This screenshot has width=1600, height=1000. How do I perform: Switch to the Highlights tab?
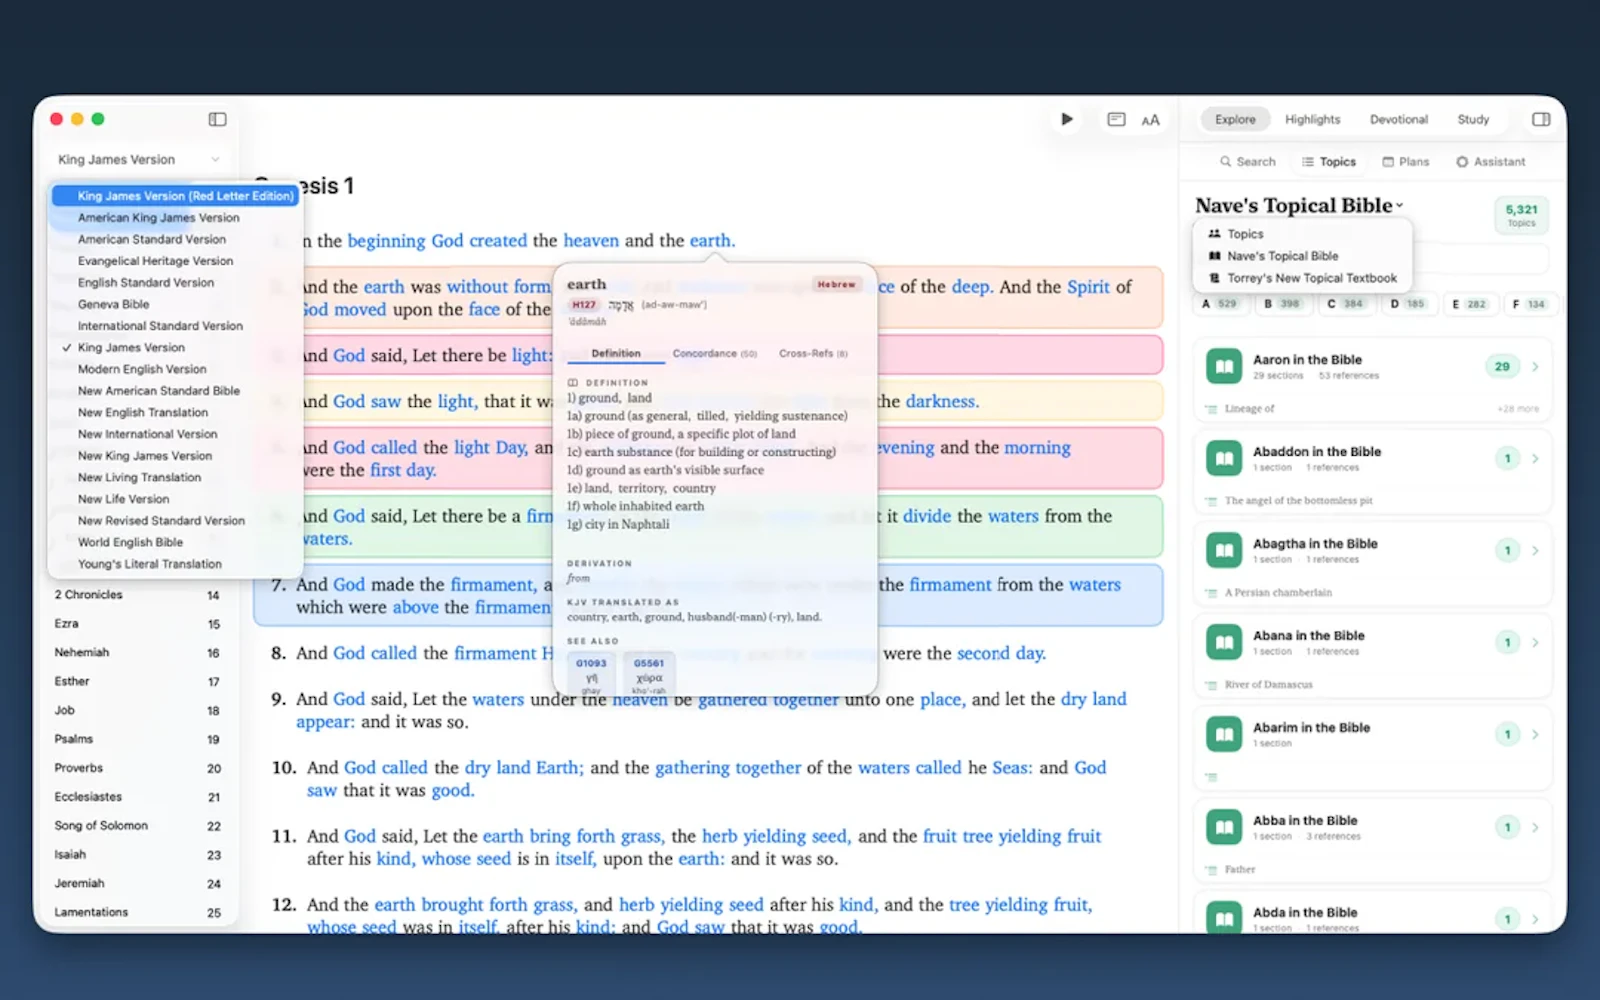click(x=1312, y=119)
